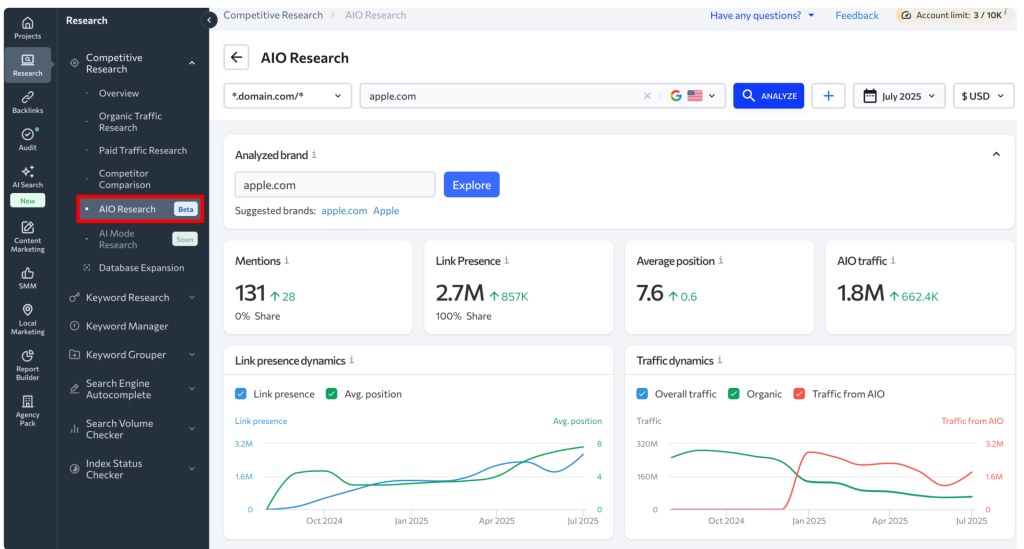Open Competitor Comparison in the sidebar
The height and width of the screenshot is (549, 1024).
point(124,179)
